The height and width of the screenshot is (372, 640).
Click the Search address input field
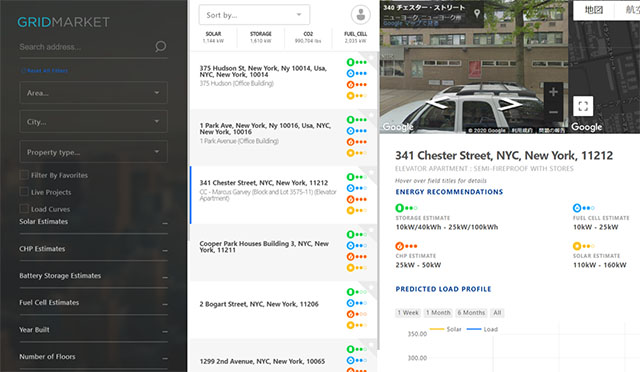point(86,47)
